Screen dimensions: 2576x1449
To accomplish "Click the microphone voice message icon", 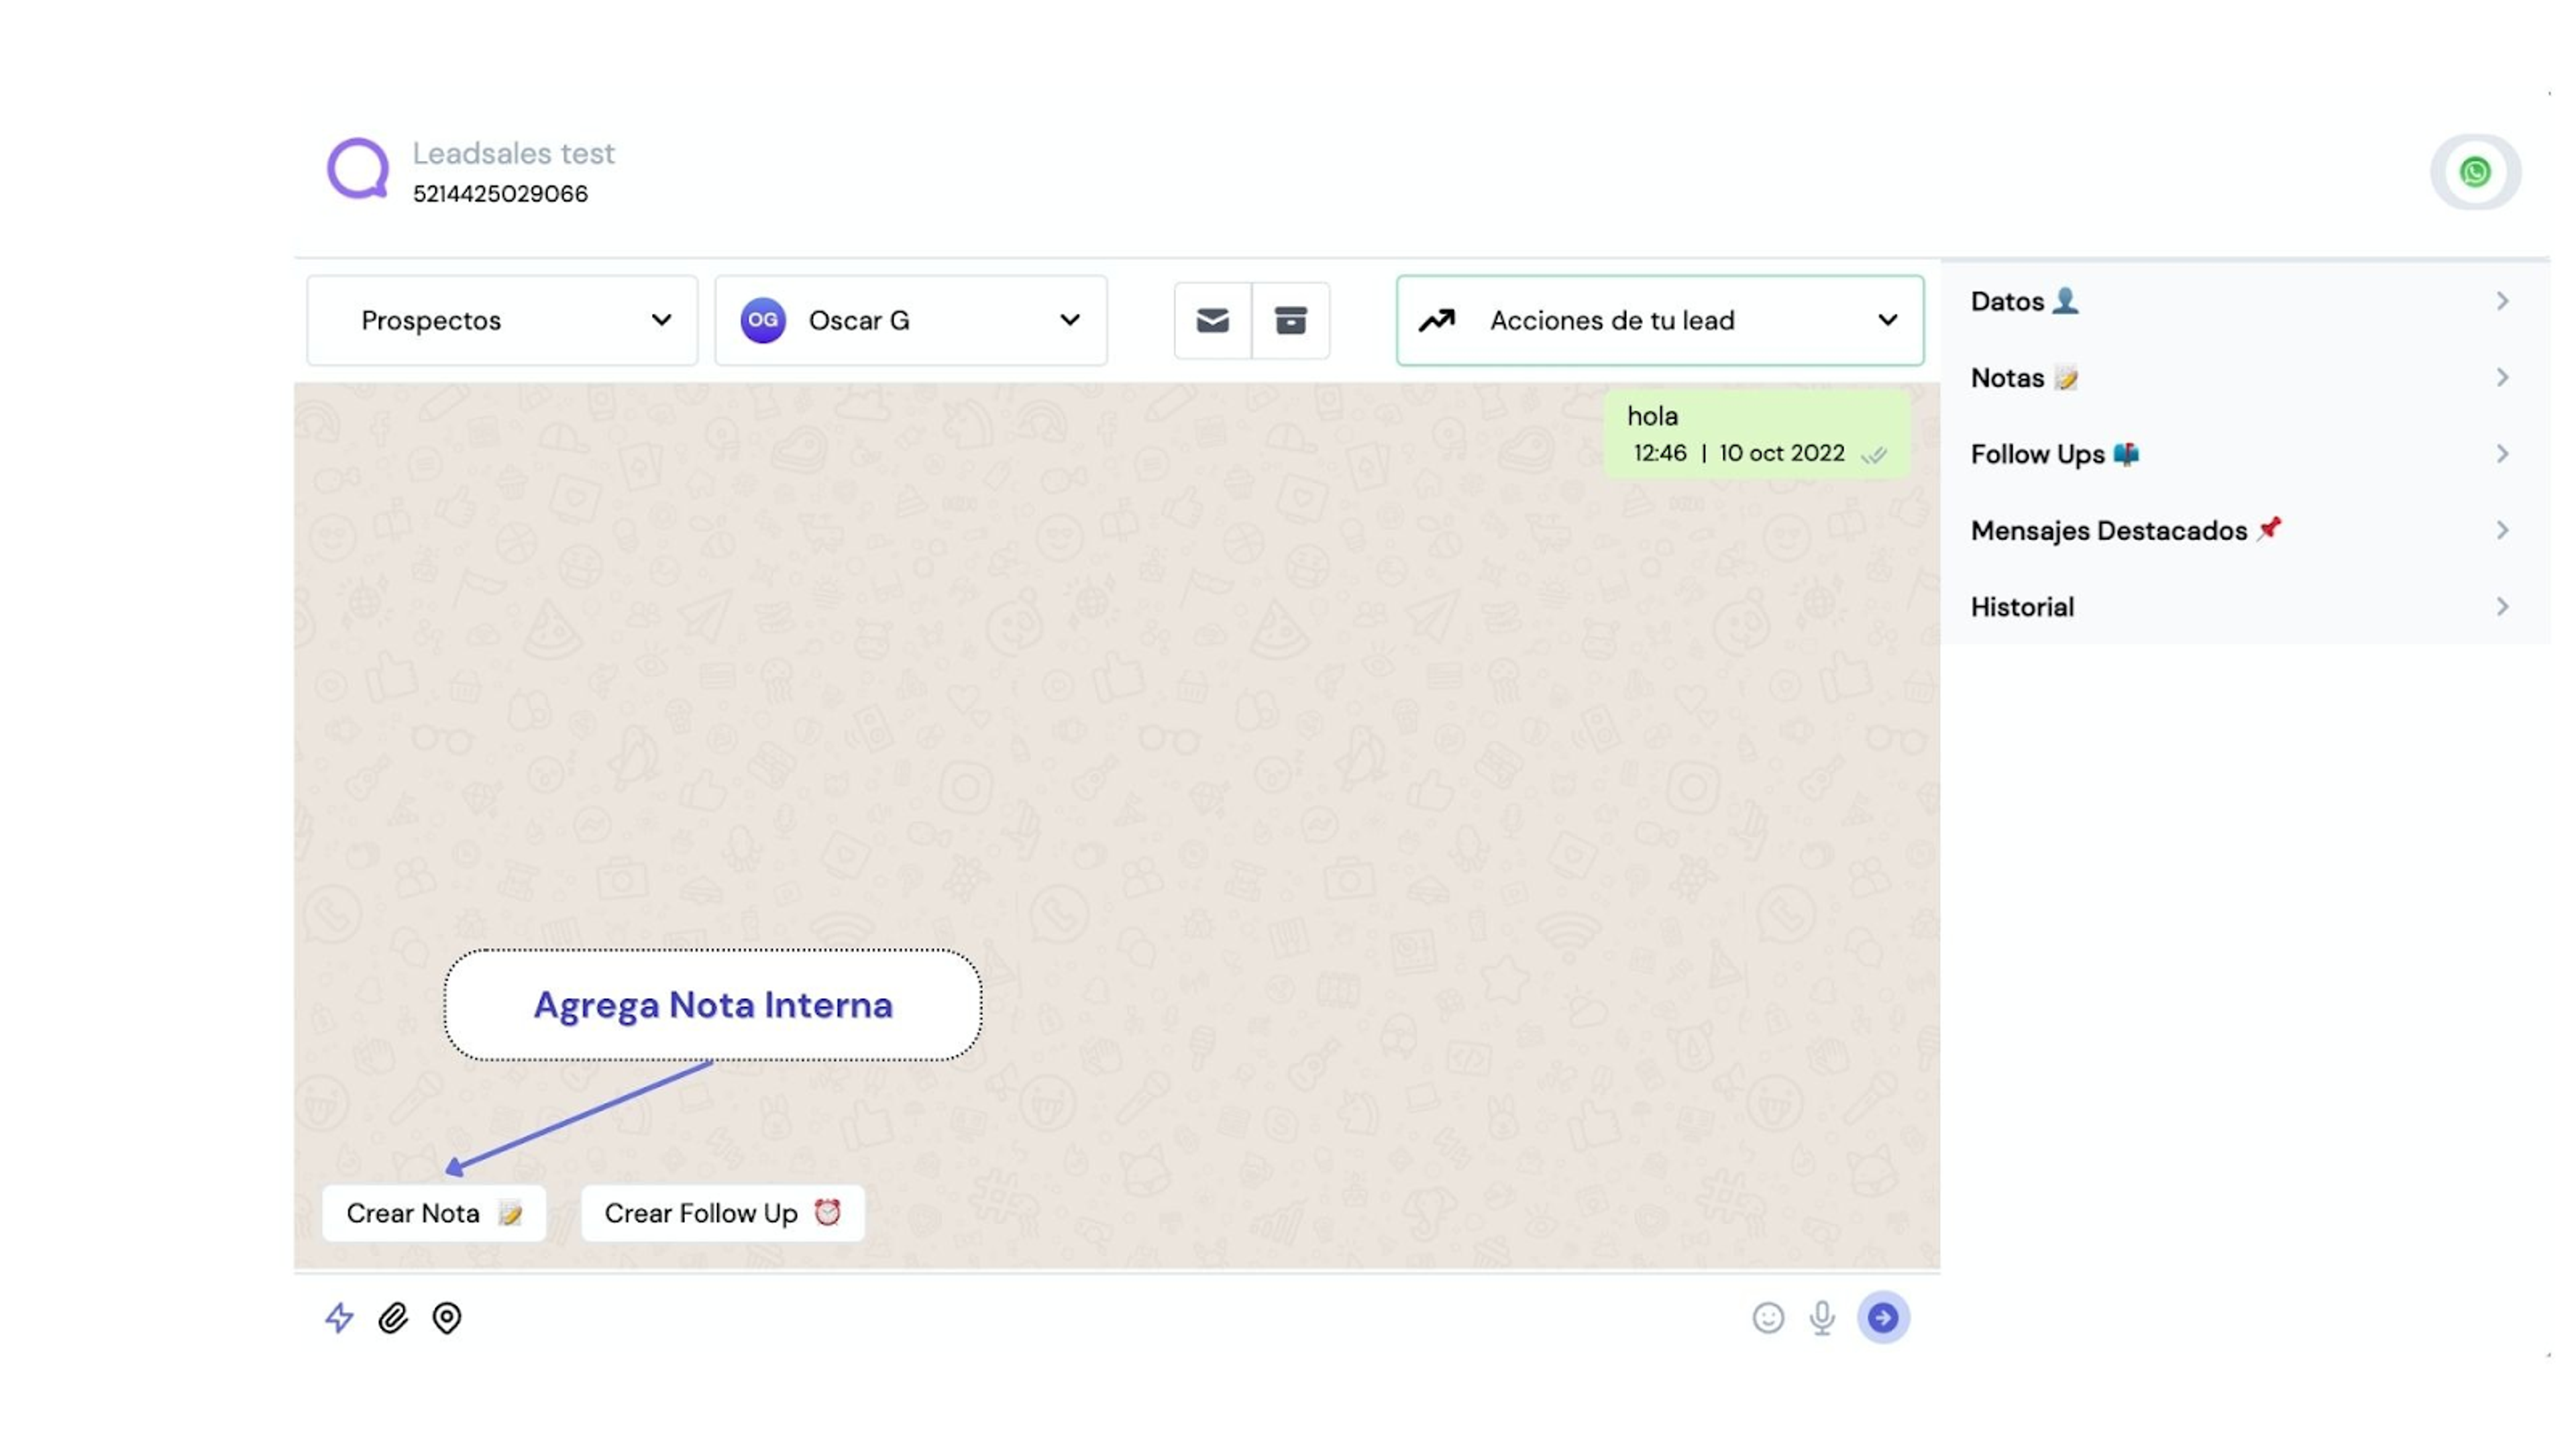I will pyautogui.click(x=1822, y=1318).
